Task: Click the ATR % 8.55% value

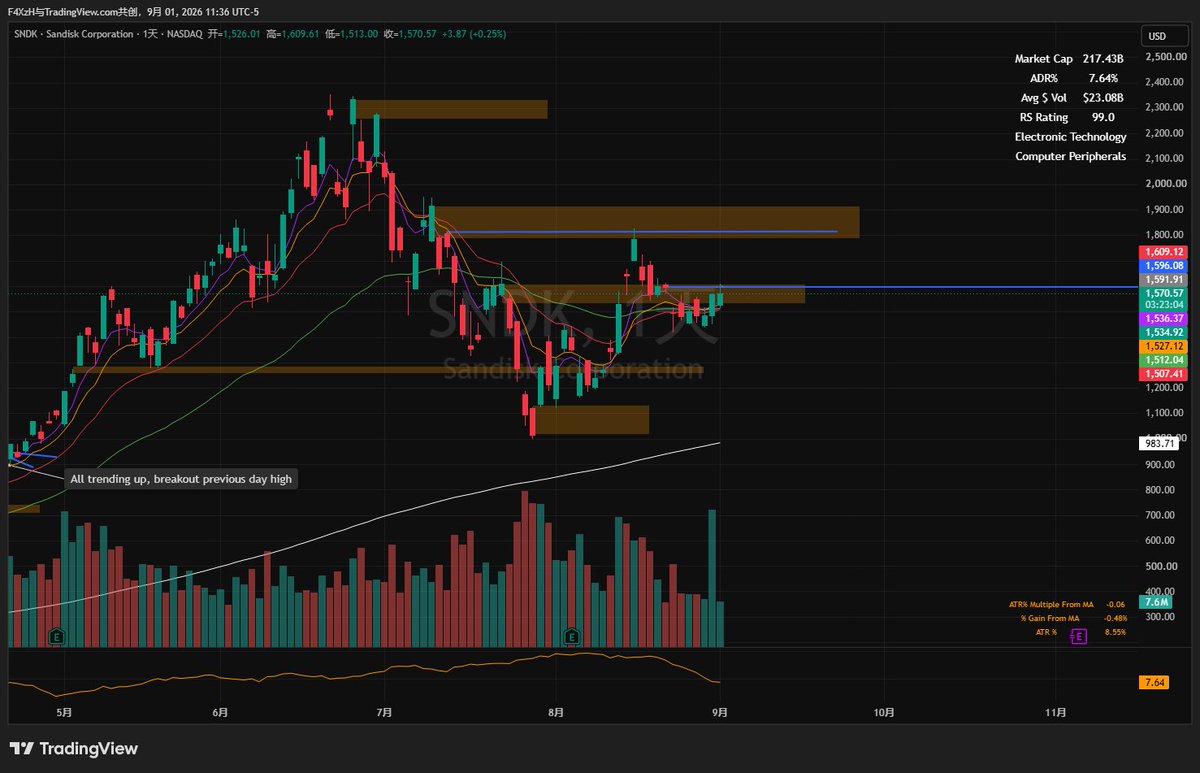Action: tap(1115, 632)
